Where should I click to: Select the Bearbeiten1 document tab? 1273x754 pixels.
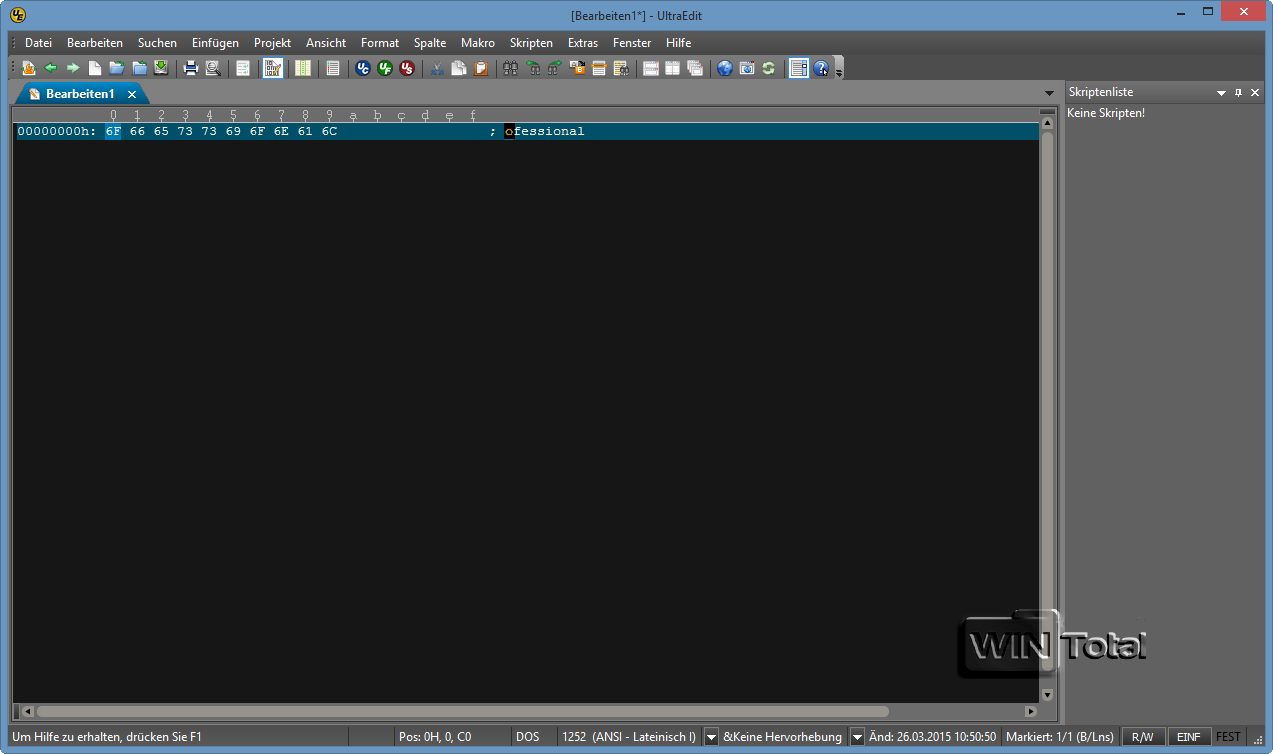(x=80, y=93)
